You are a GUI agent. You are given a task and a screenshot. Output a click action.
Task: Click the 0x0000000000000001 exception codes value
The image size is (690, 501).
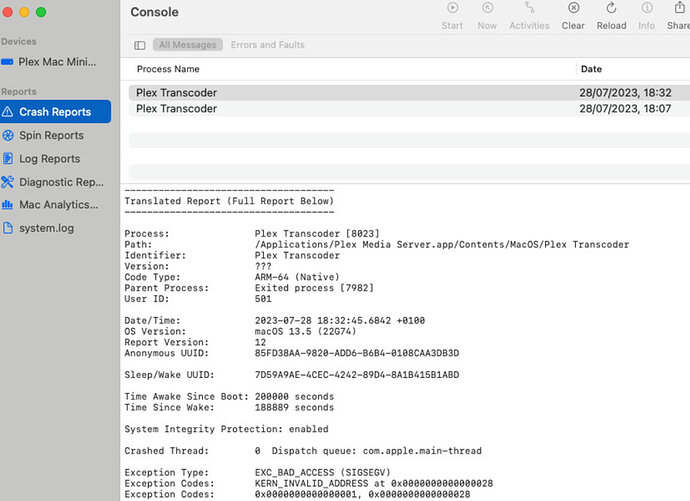(306, 494)
